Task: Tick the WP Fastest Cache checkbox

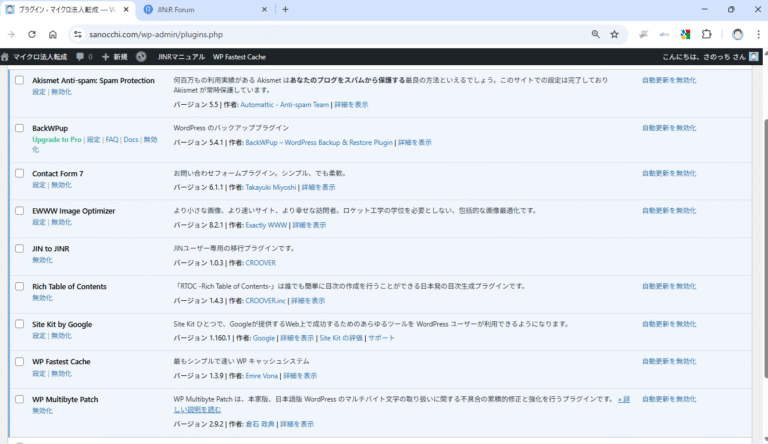Action: (x=19, y=362)
